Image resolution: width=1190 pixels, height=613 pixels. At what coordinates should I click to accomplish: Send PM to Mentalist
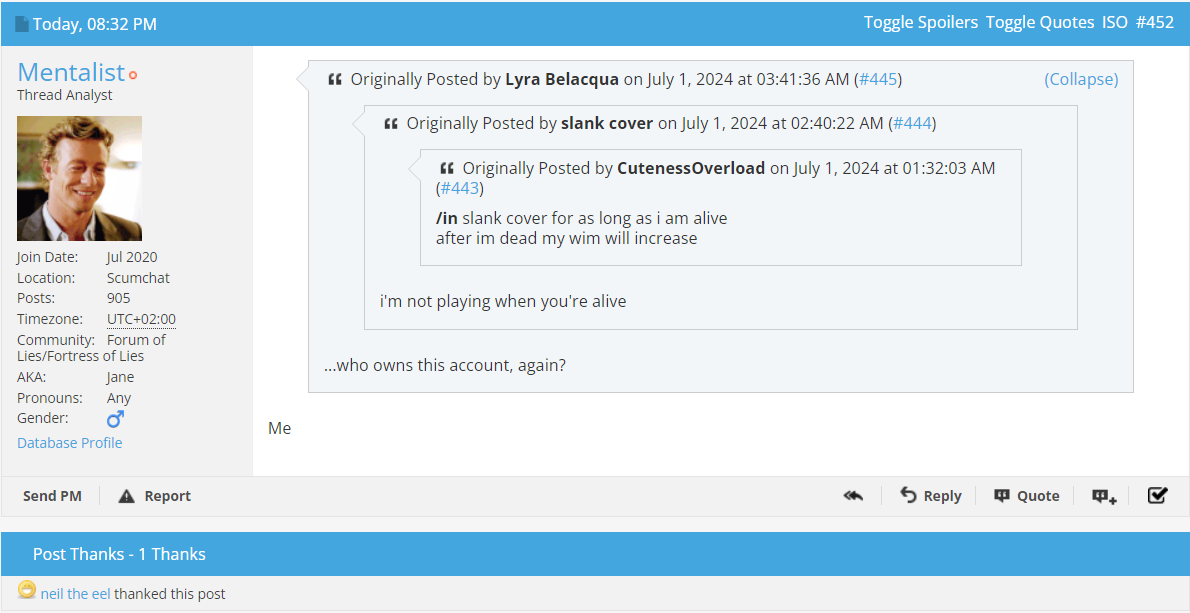coord(52,496)
